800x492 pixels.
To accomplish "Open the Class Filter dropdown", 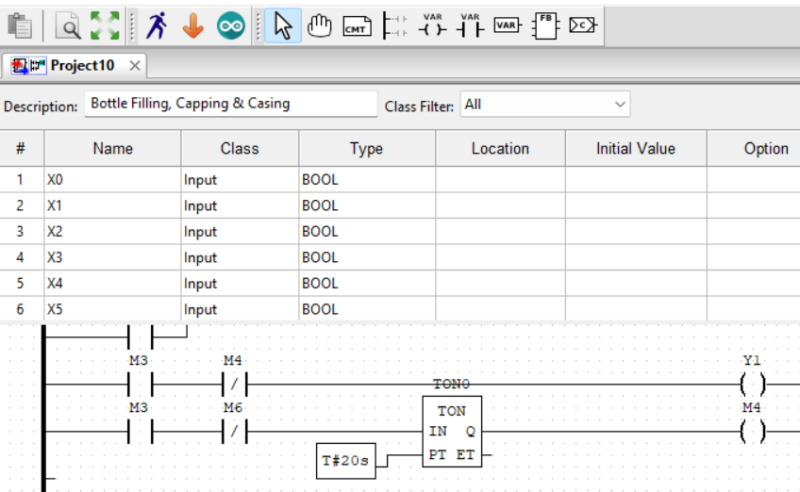I will 545,104.
